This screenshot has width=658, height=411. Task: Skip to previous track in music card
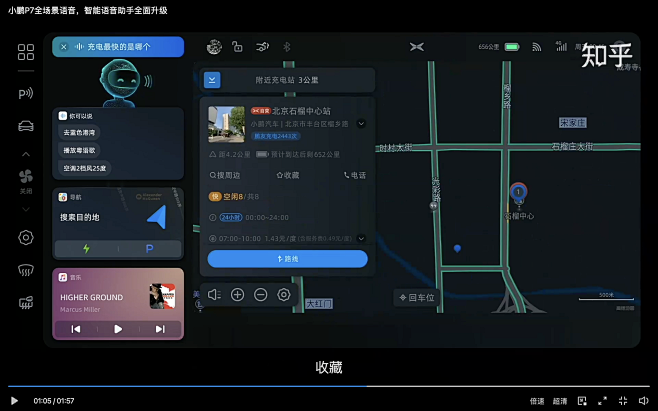pos(76,329)
